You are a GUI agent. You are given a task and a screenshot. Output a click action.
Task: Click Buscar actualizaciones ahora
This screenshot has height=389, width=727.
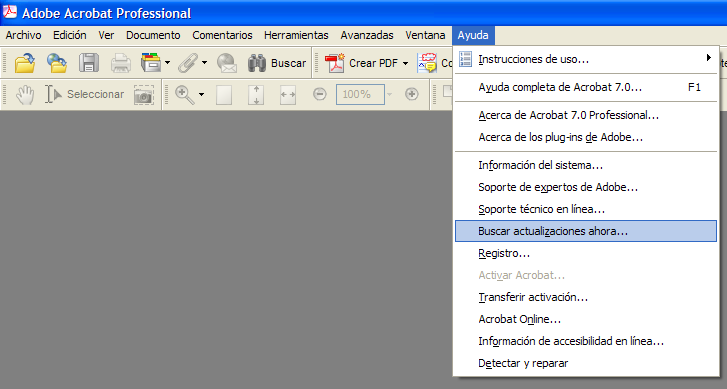point(586,231)
